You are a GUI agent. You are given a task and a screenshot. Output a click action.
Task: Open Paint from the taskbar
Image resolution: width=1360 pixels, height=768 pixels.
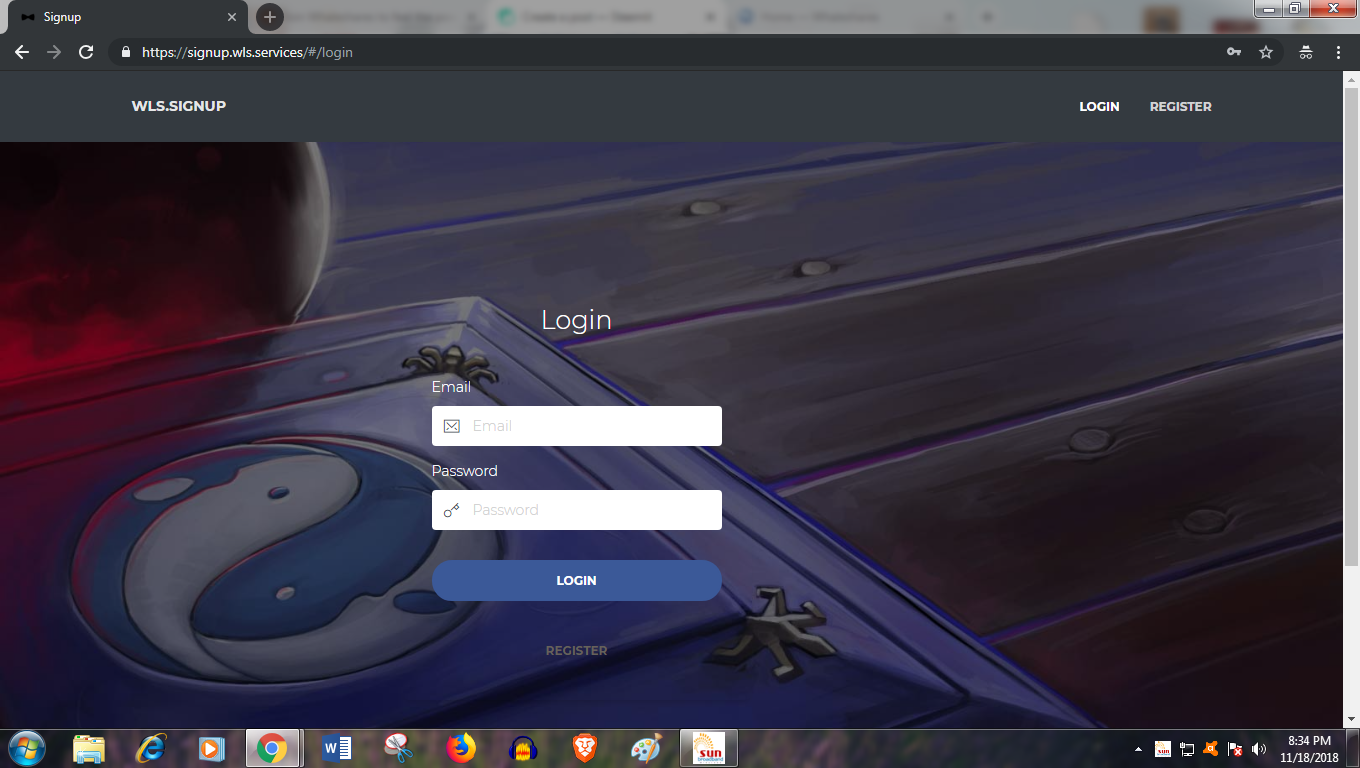pyautogui.click(x=647, y=748)
